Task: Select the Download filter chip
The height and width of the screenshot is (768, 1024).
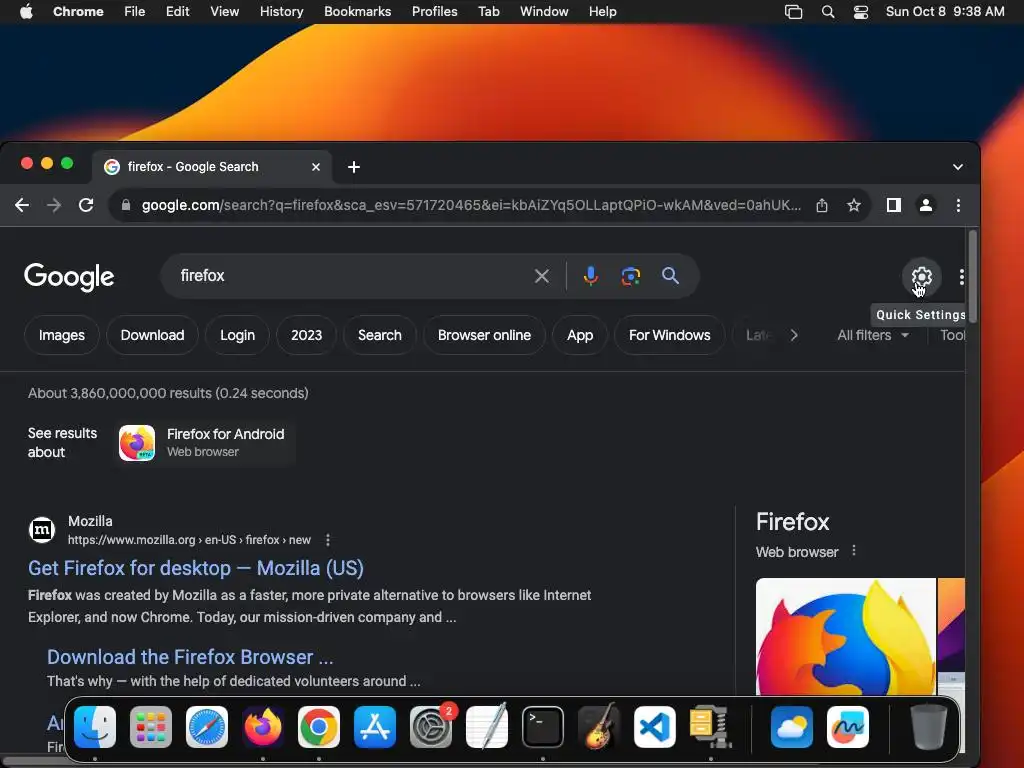Action: coord(152,335)
